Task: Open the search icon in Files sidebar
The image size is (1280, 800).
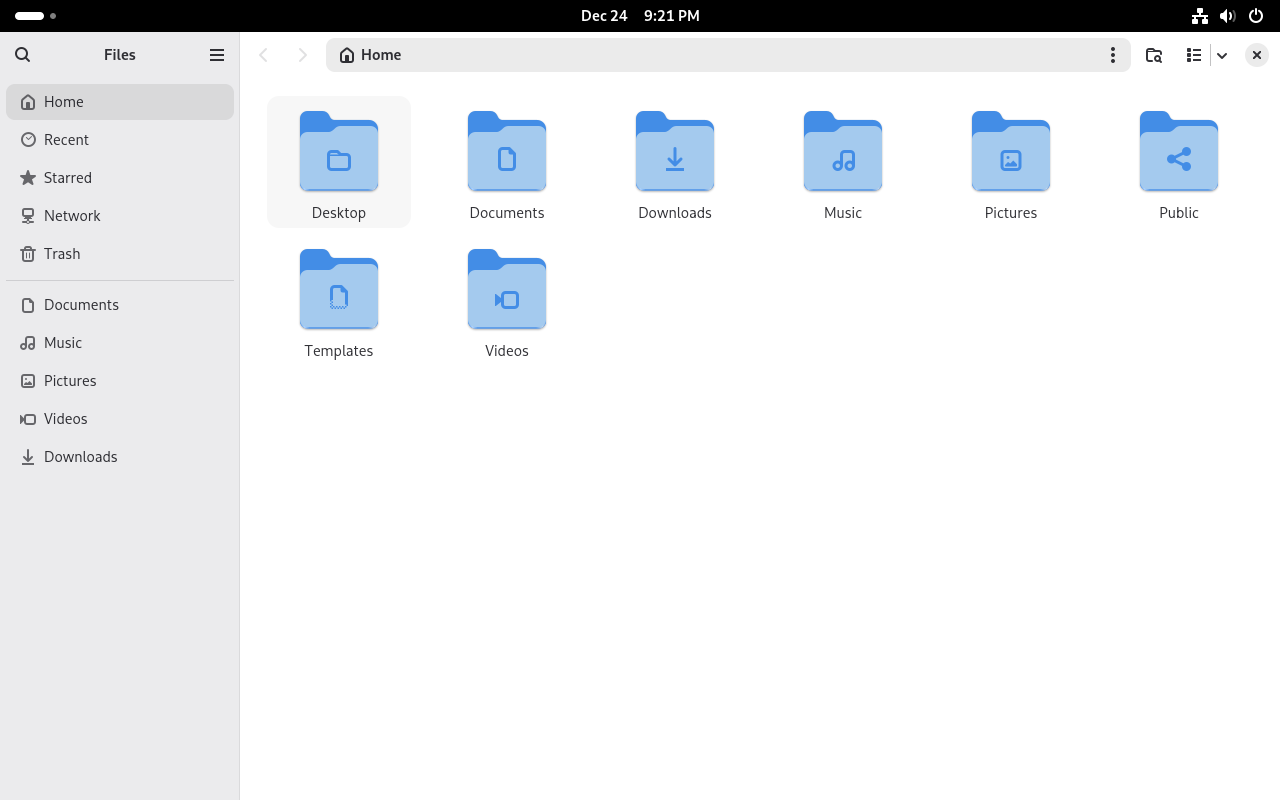Action: coord(23,55)
